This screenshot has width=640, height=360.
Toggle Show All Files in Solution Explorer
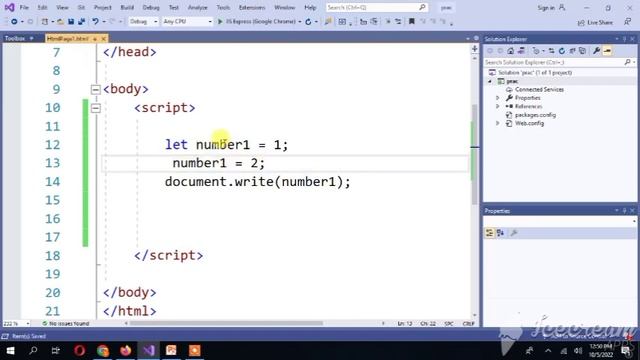pos(582,51)
